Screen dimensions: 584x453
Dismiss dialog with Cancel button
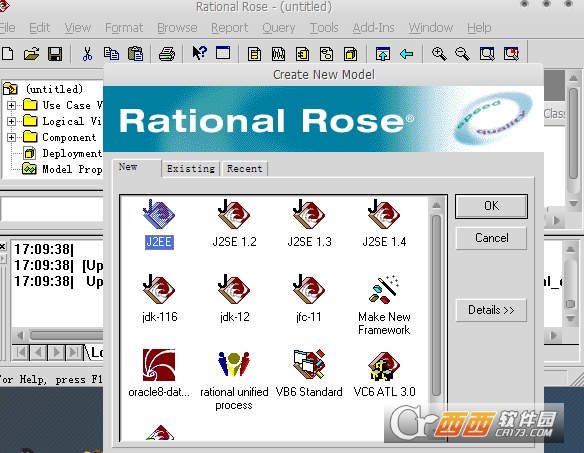coord(491,238)
